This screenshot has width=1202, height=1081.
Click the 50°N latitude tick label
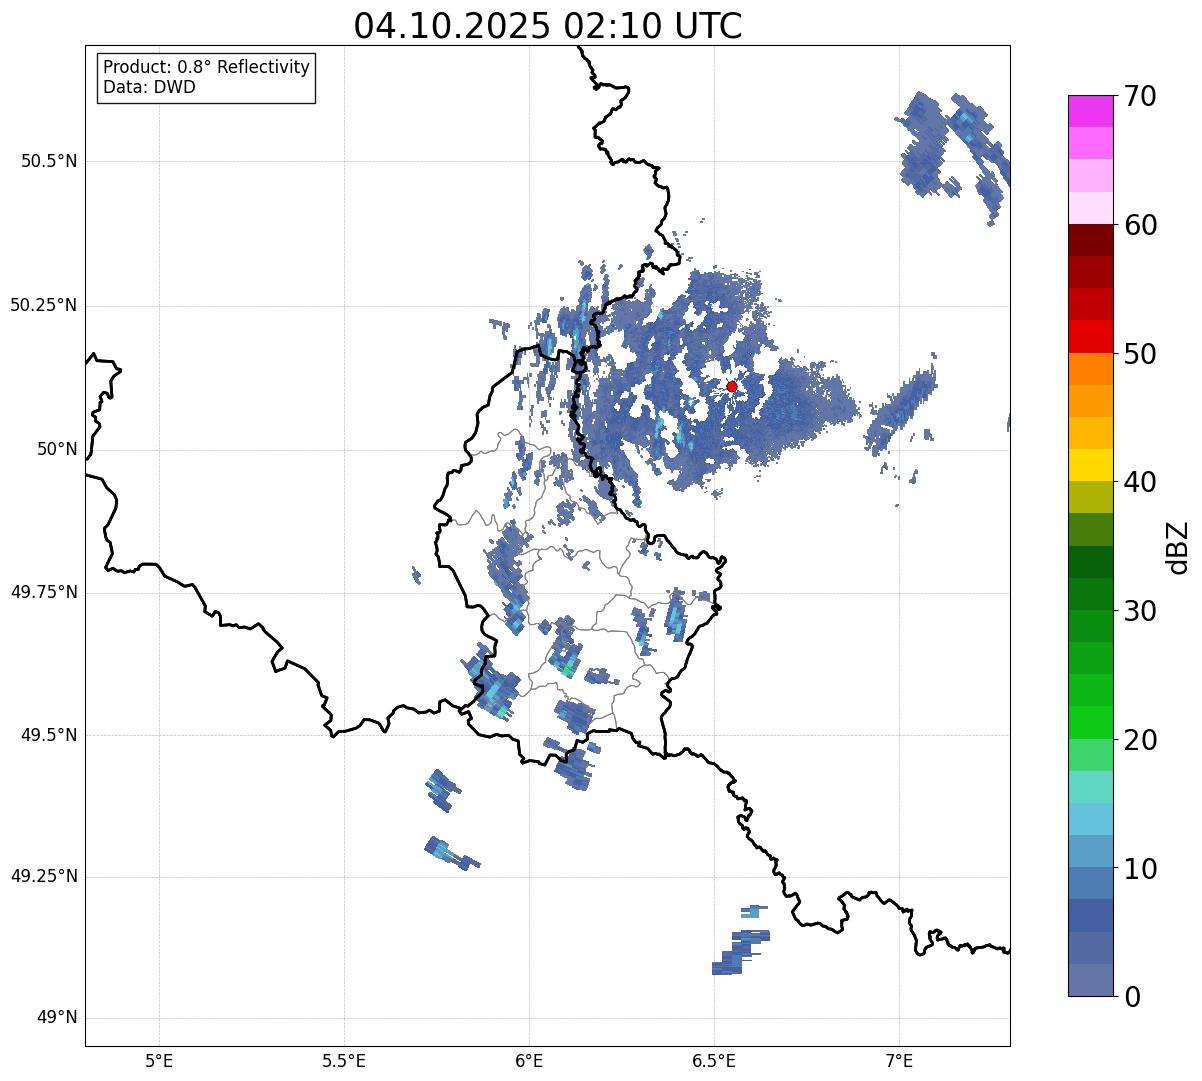click(57, 450)
